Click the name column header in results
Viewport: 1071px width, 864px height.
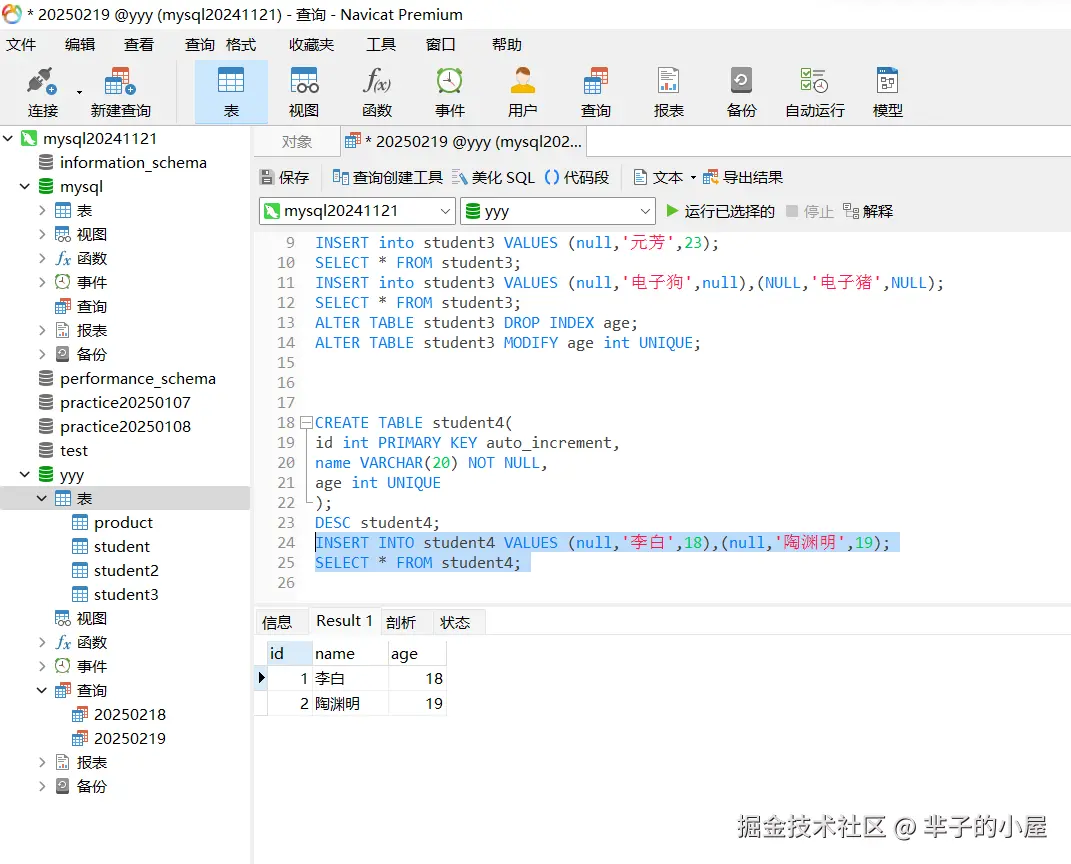[350, 654]
